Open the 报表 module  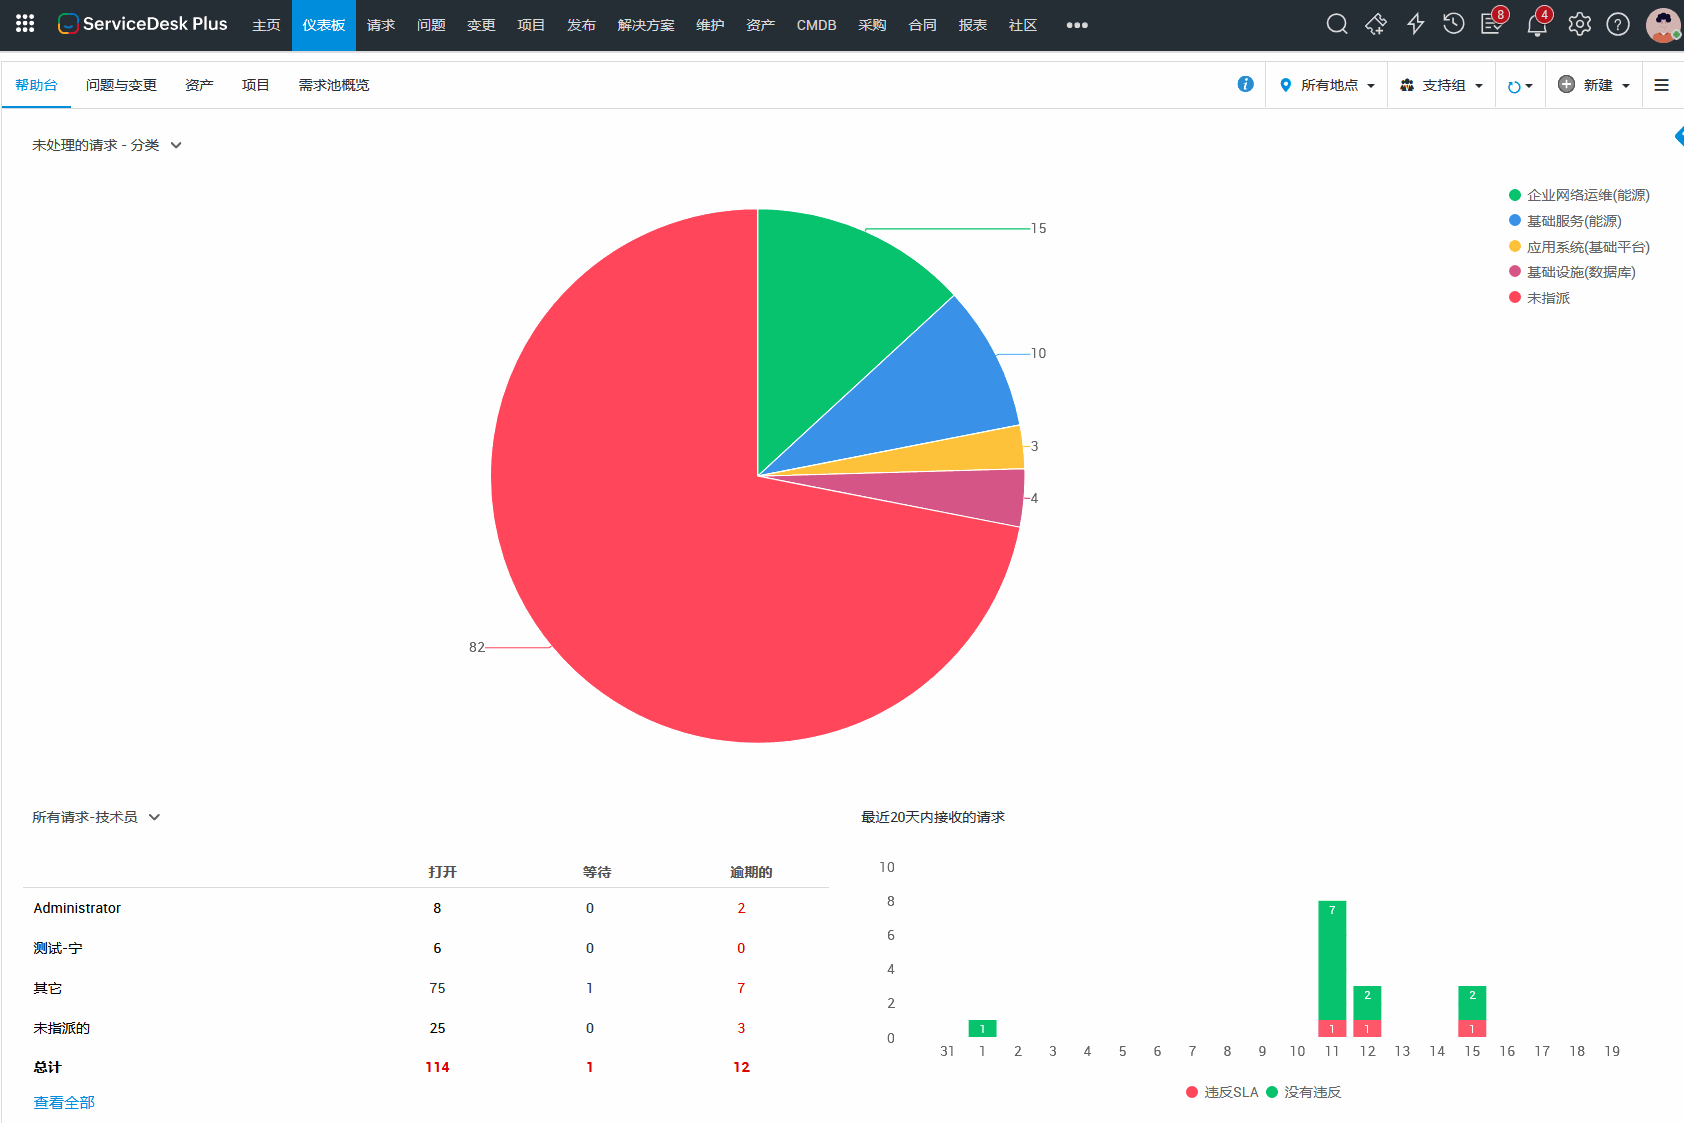click(x=973, y=25)
